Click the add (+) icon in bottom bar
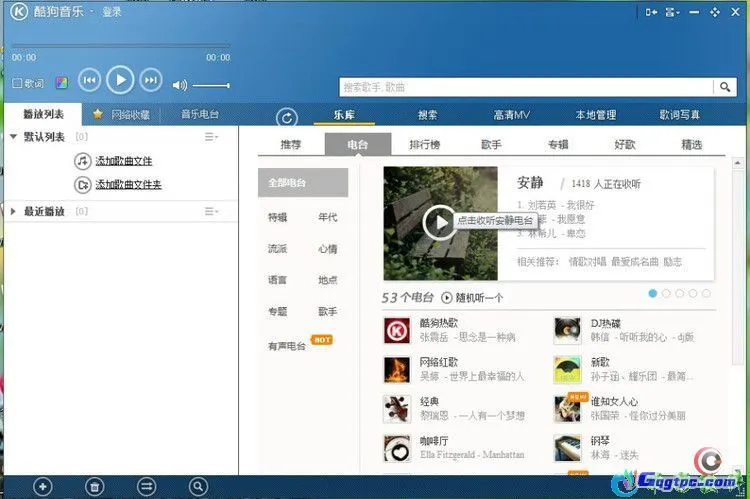 (42, 486)
